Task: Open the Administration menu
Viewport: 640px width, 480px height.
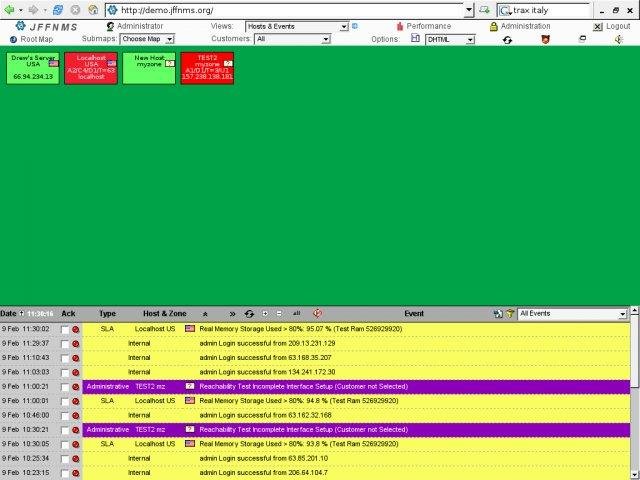Action: [525, 26]
